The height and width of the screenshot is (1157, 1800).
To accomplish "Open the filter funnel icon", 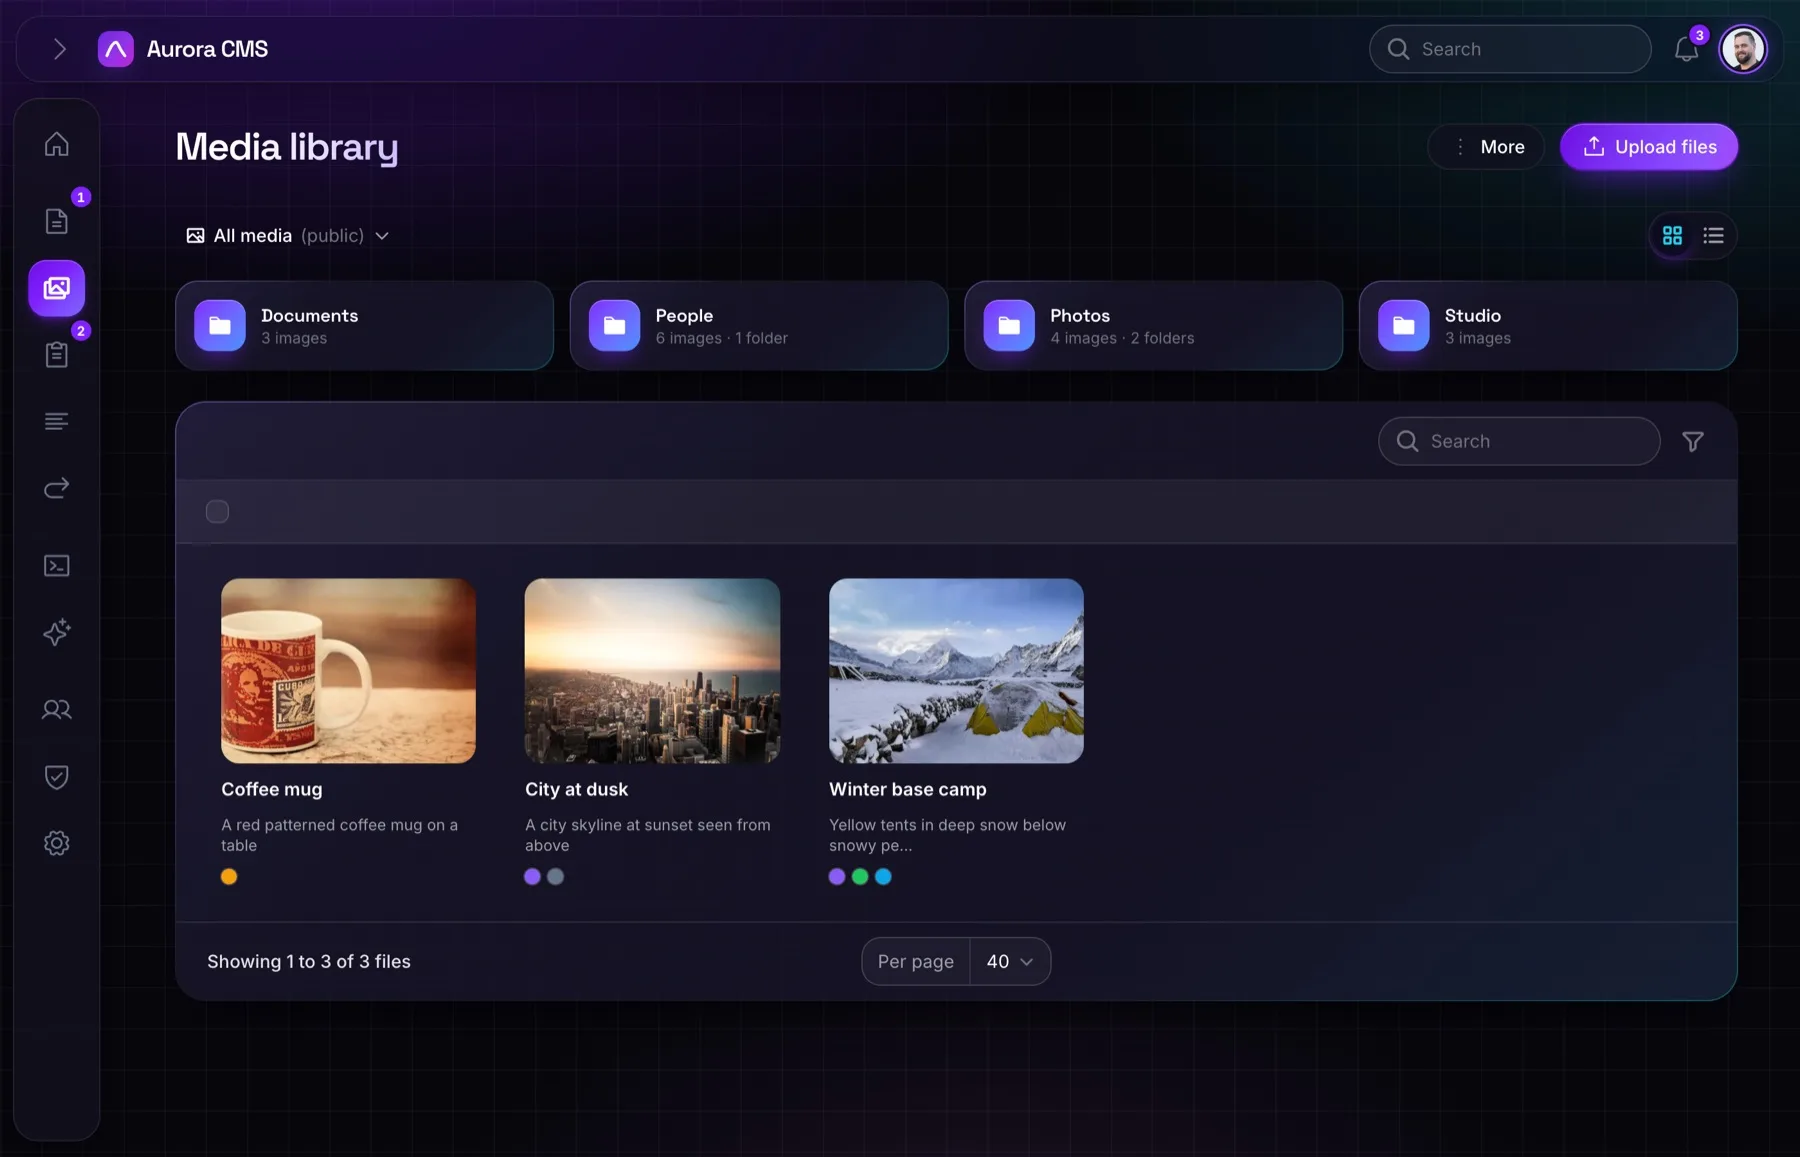I will 1693,441.
